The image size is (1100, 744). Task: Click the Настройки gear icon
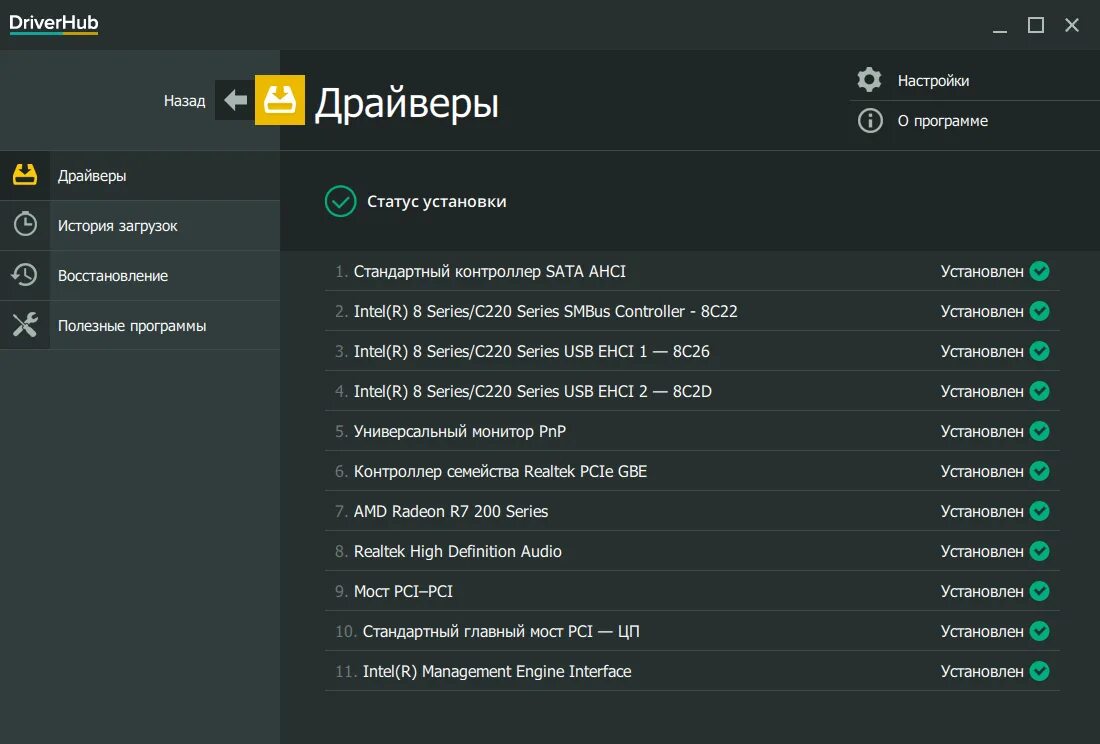(x=870, y=80)
